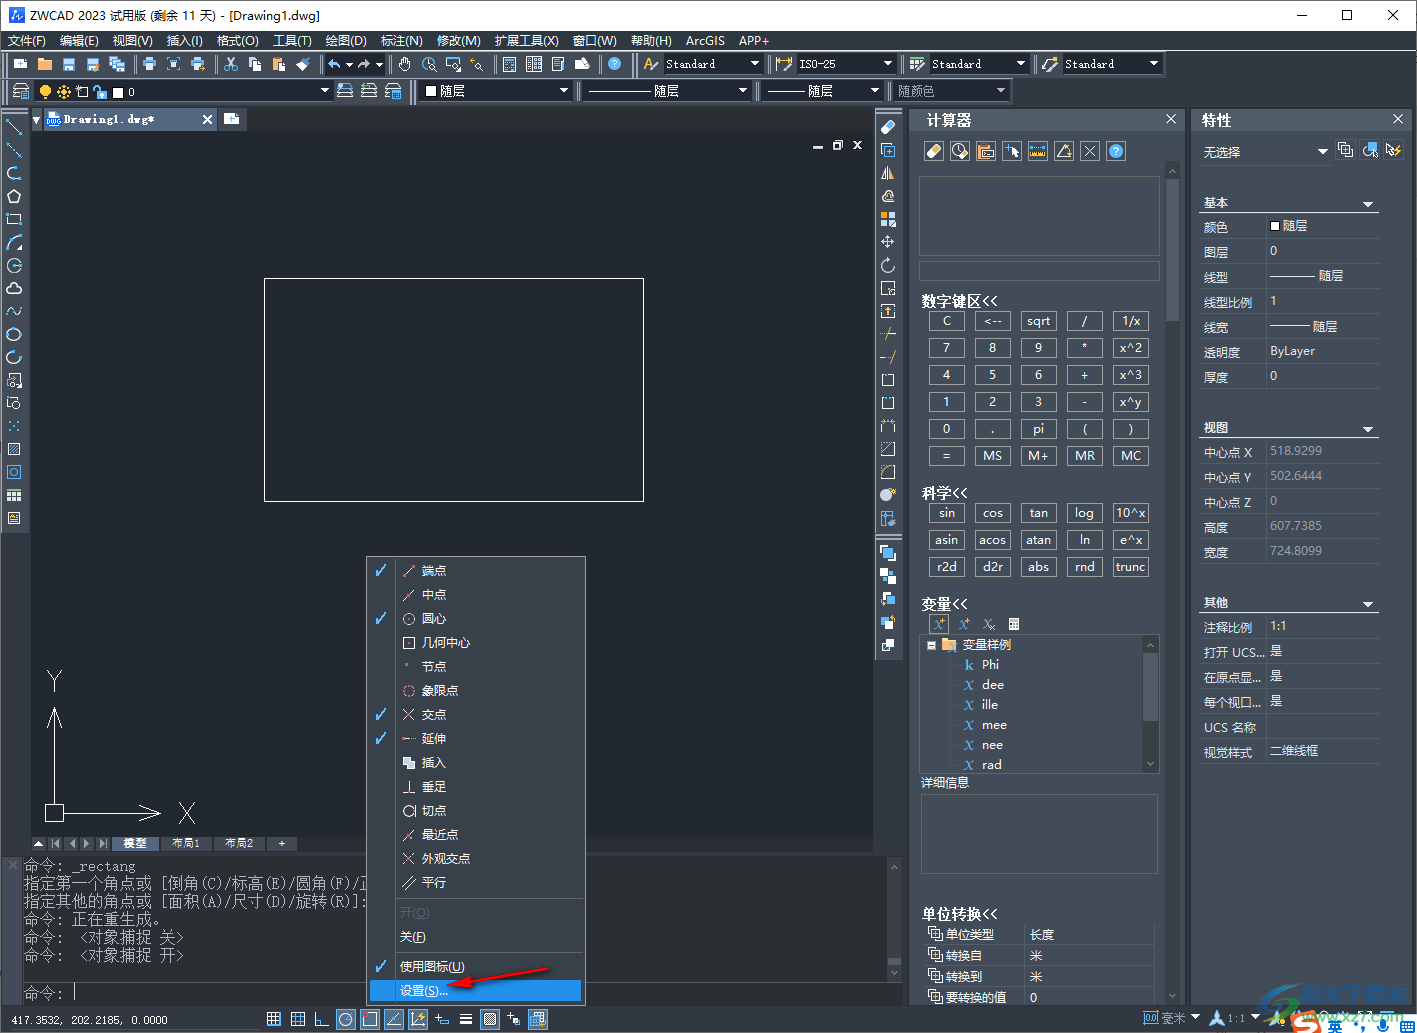Click the calculator 7 key
The image size is (1417, 1033).
pos(946,348)
